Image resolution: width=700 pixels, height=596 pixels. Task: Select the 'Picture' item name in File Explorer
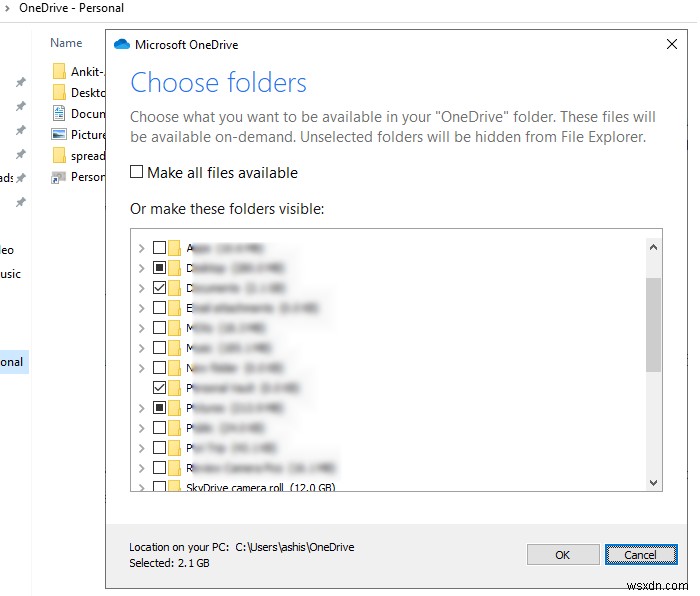88,134
